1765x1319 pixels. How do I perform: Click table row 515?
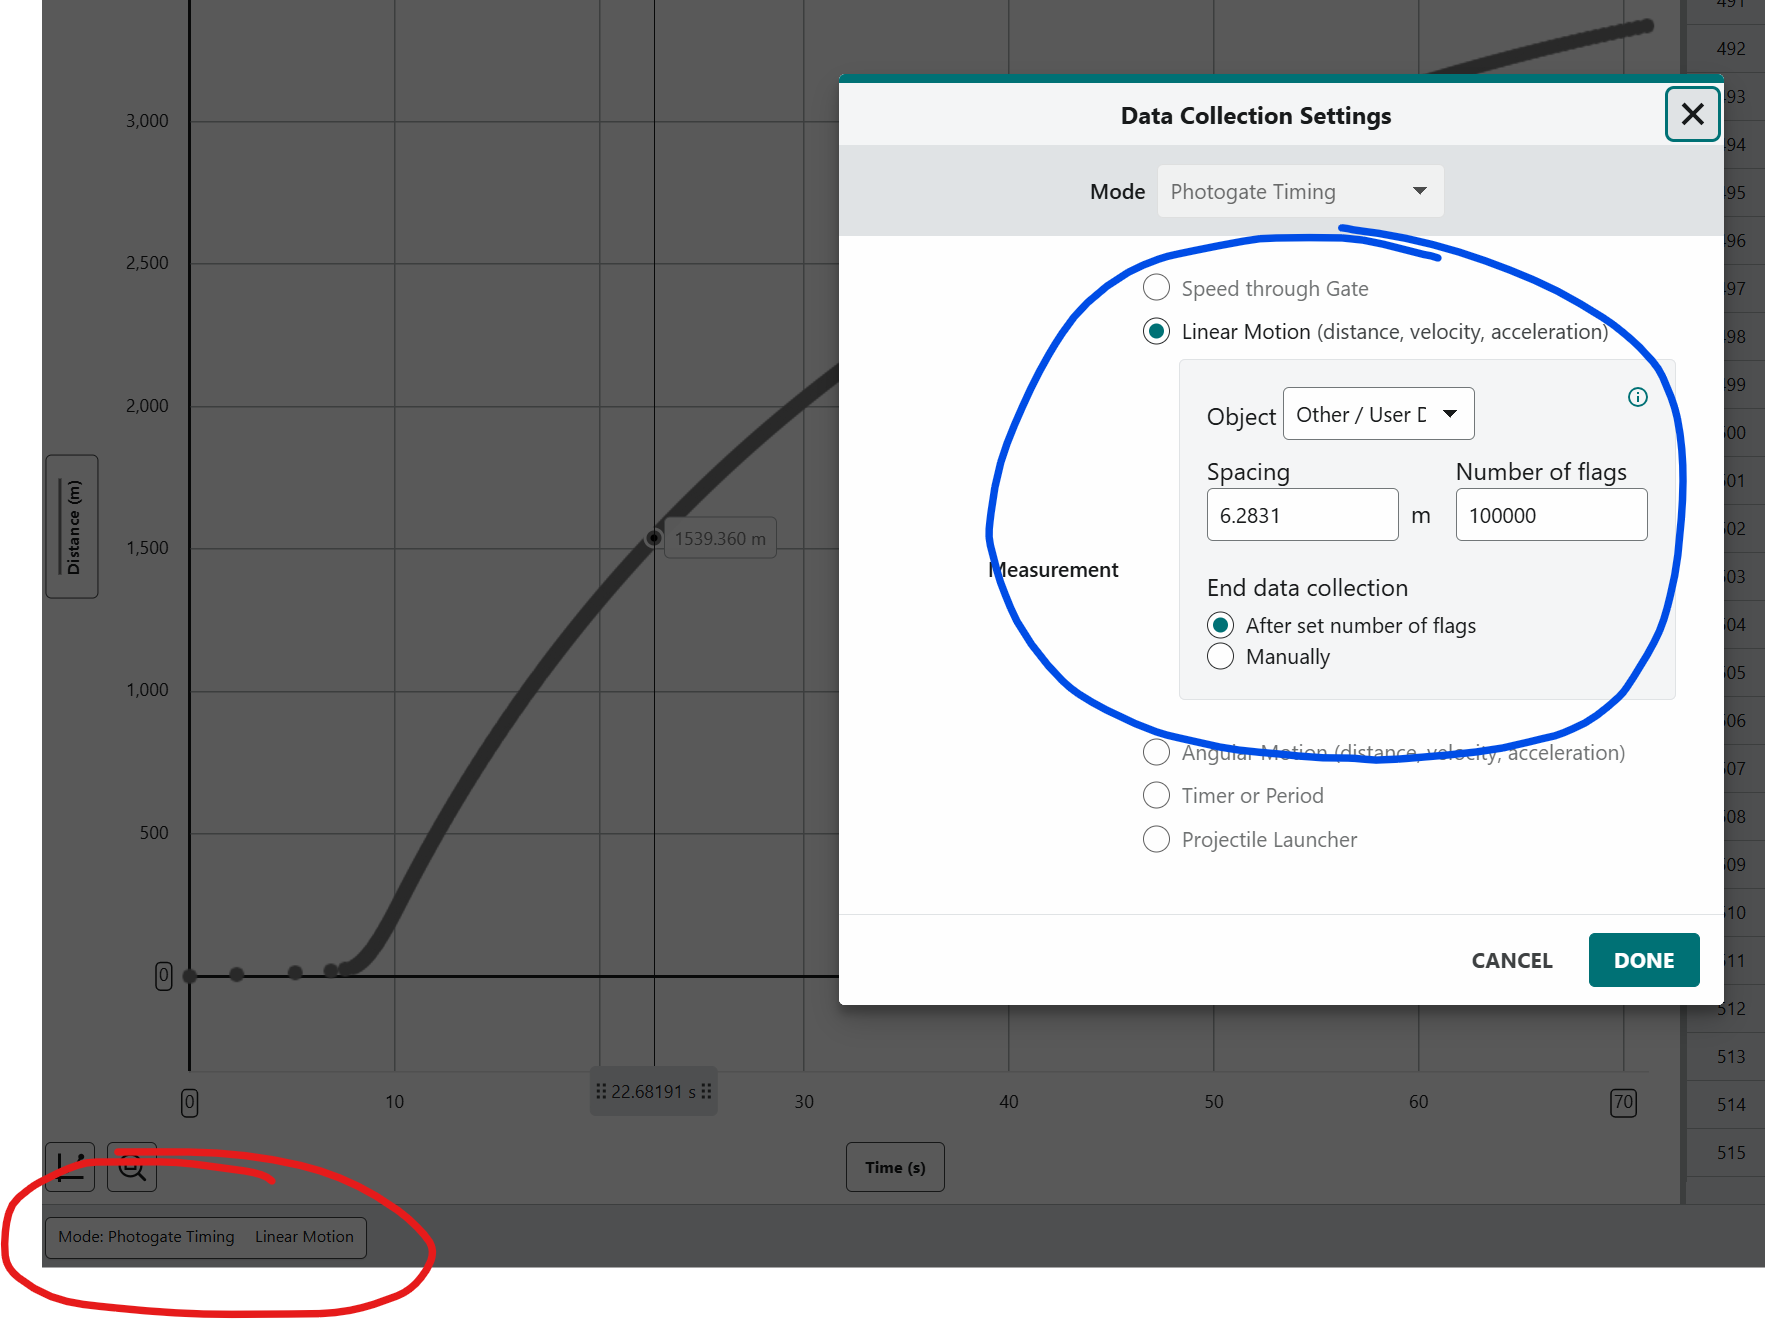pyautogui.click(x=1727, y=1152)
